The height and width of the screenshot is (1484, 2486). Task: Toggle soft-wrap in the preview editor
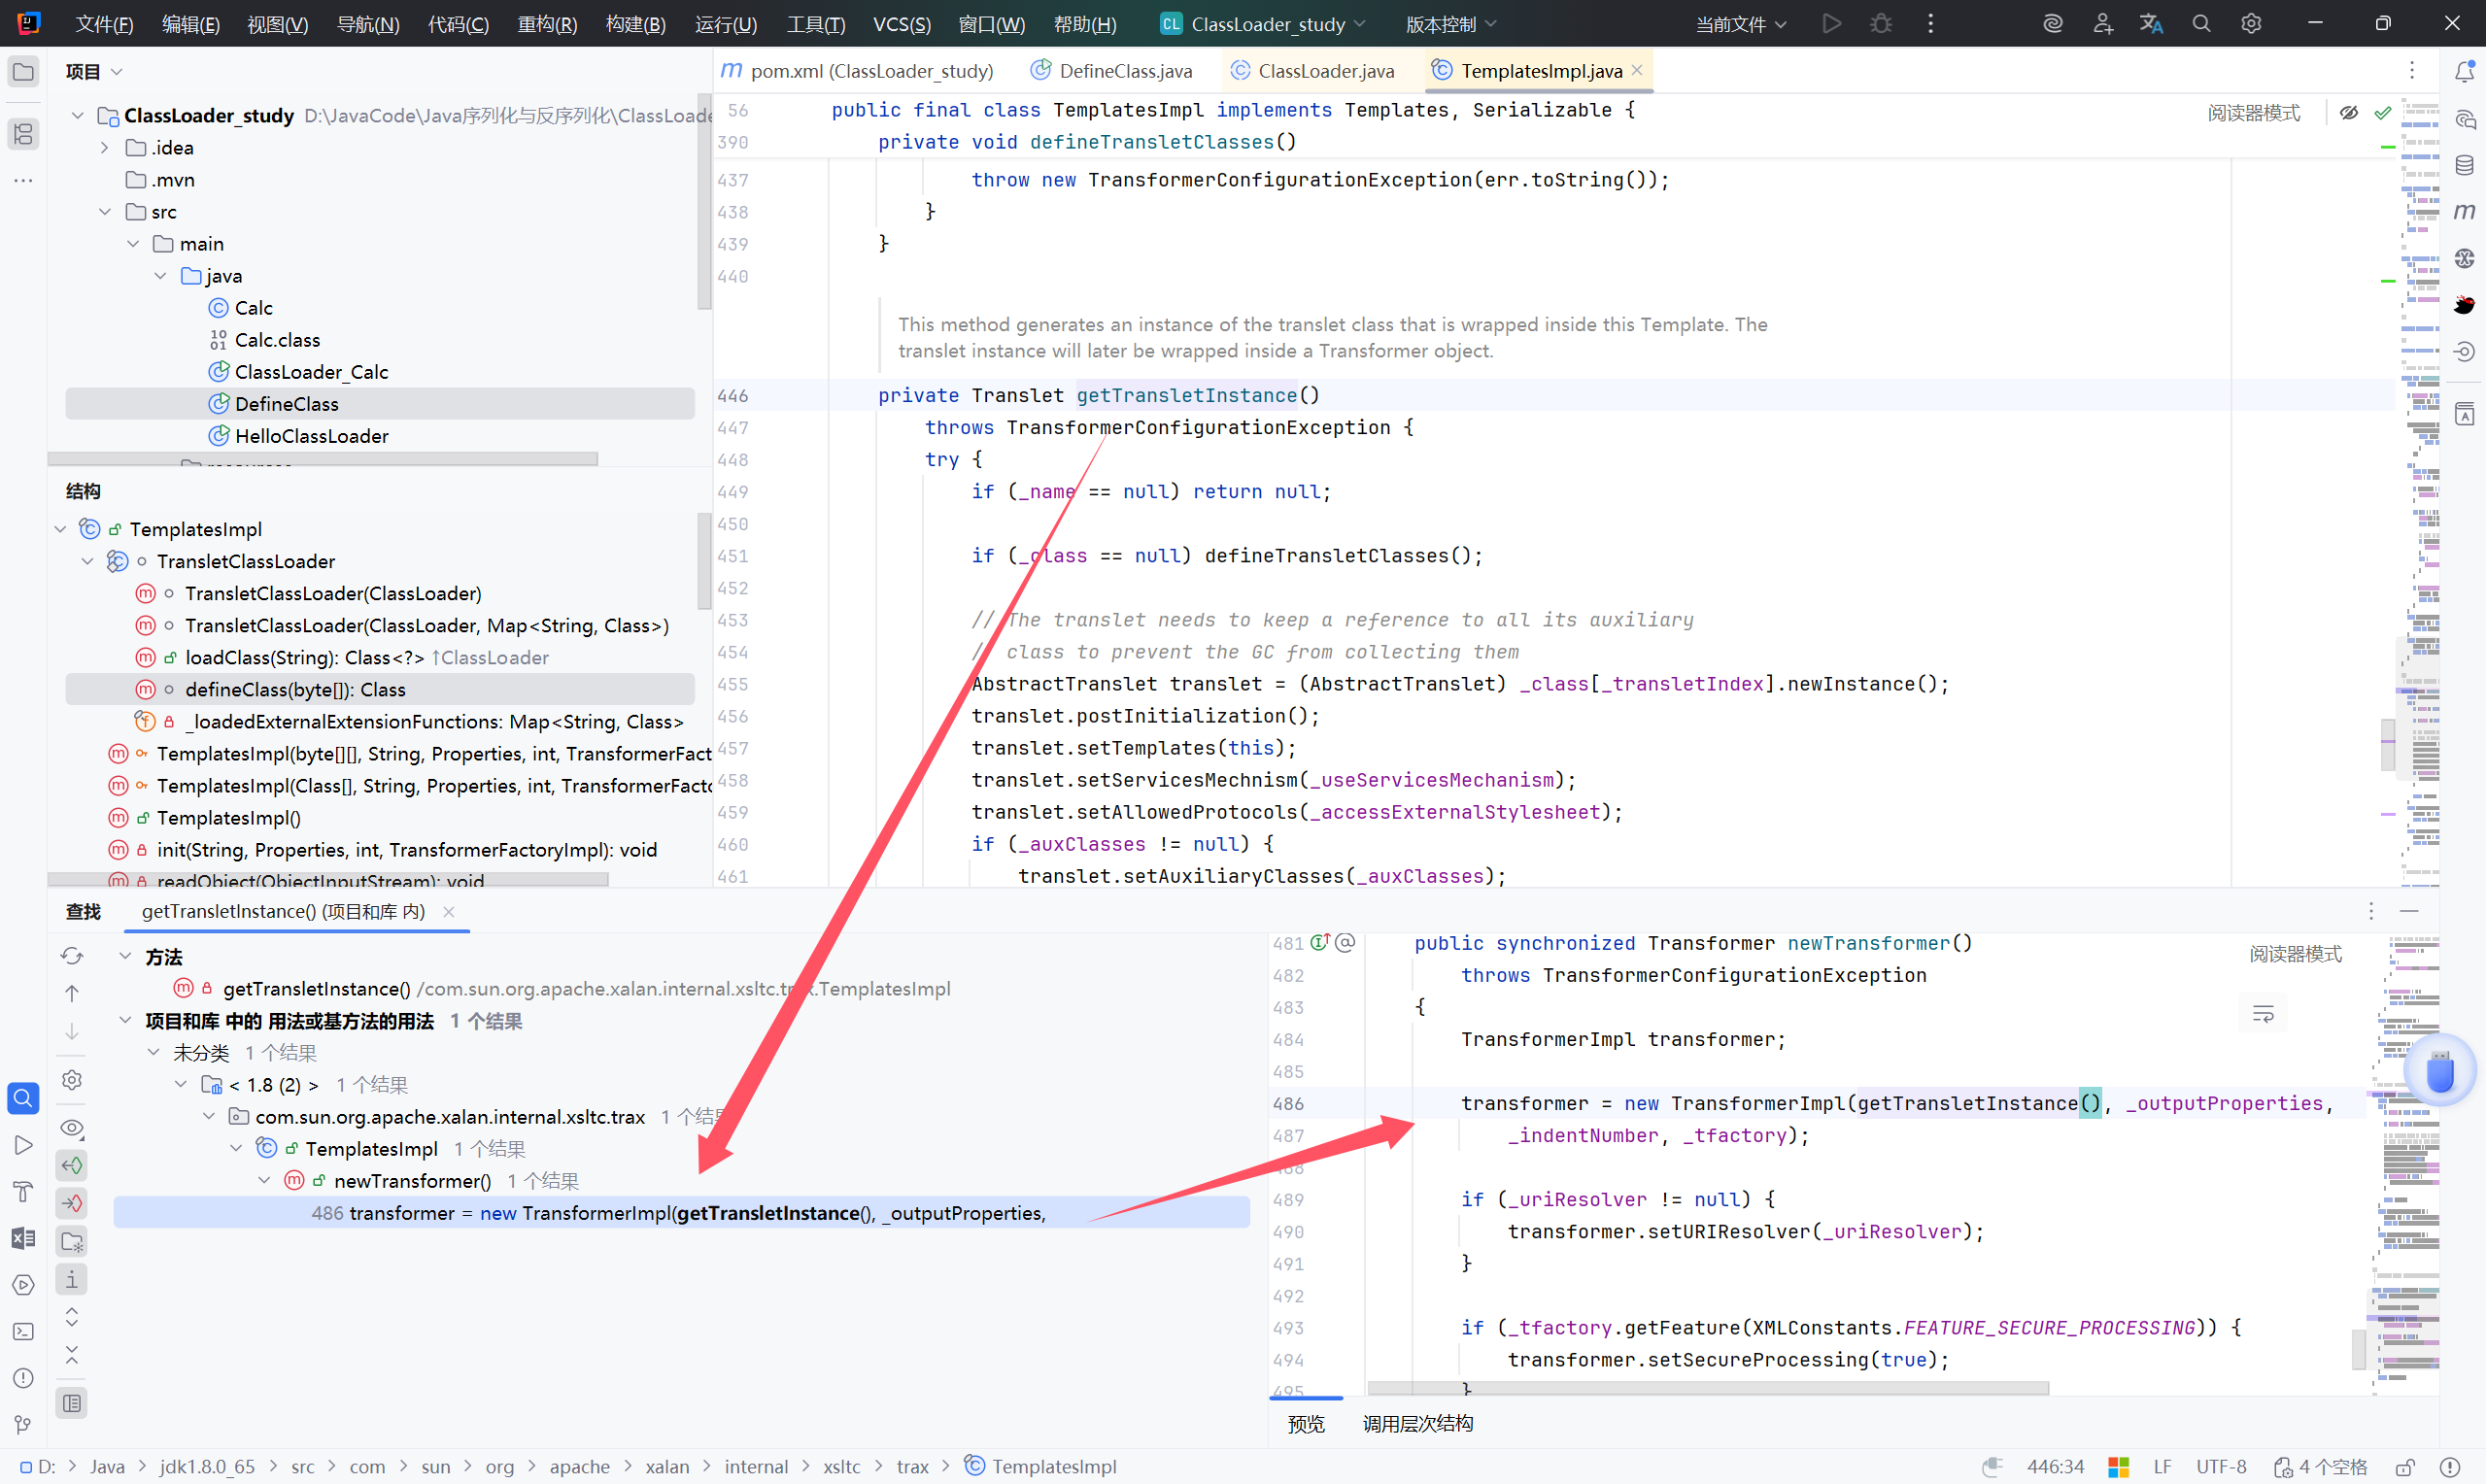[x=2262, y=1014]
